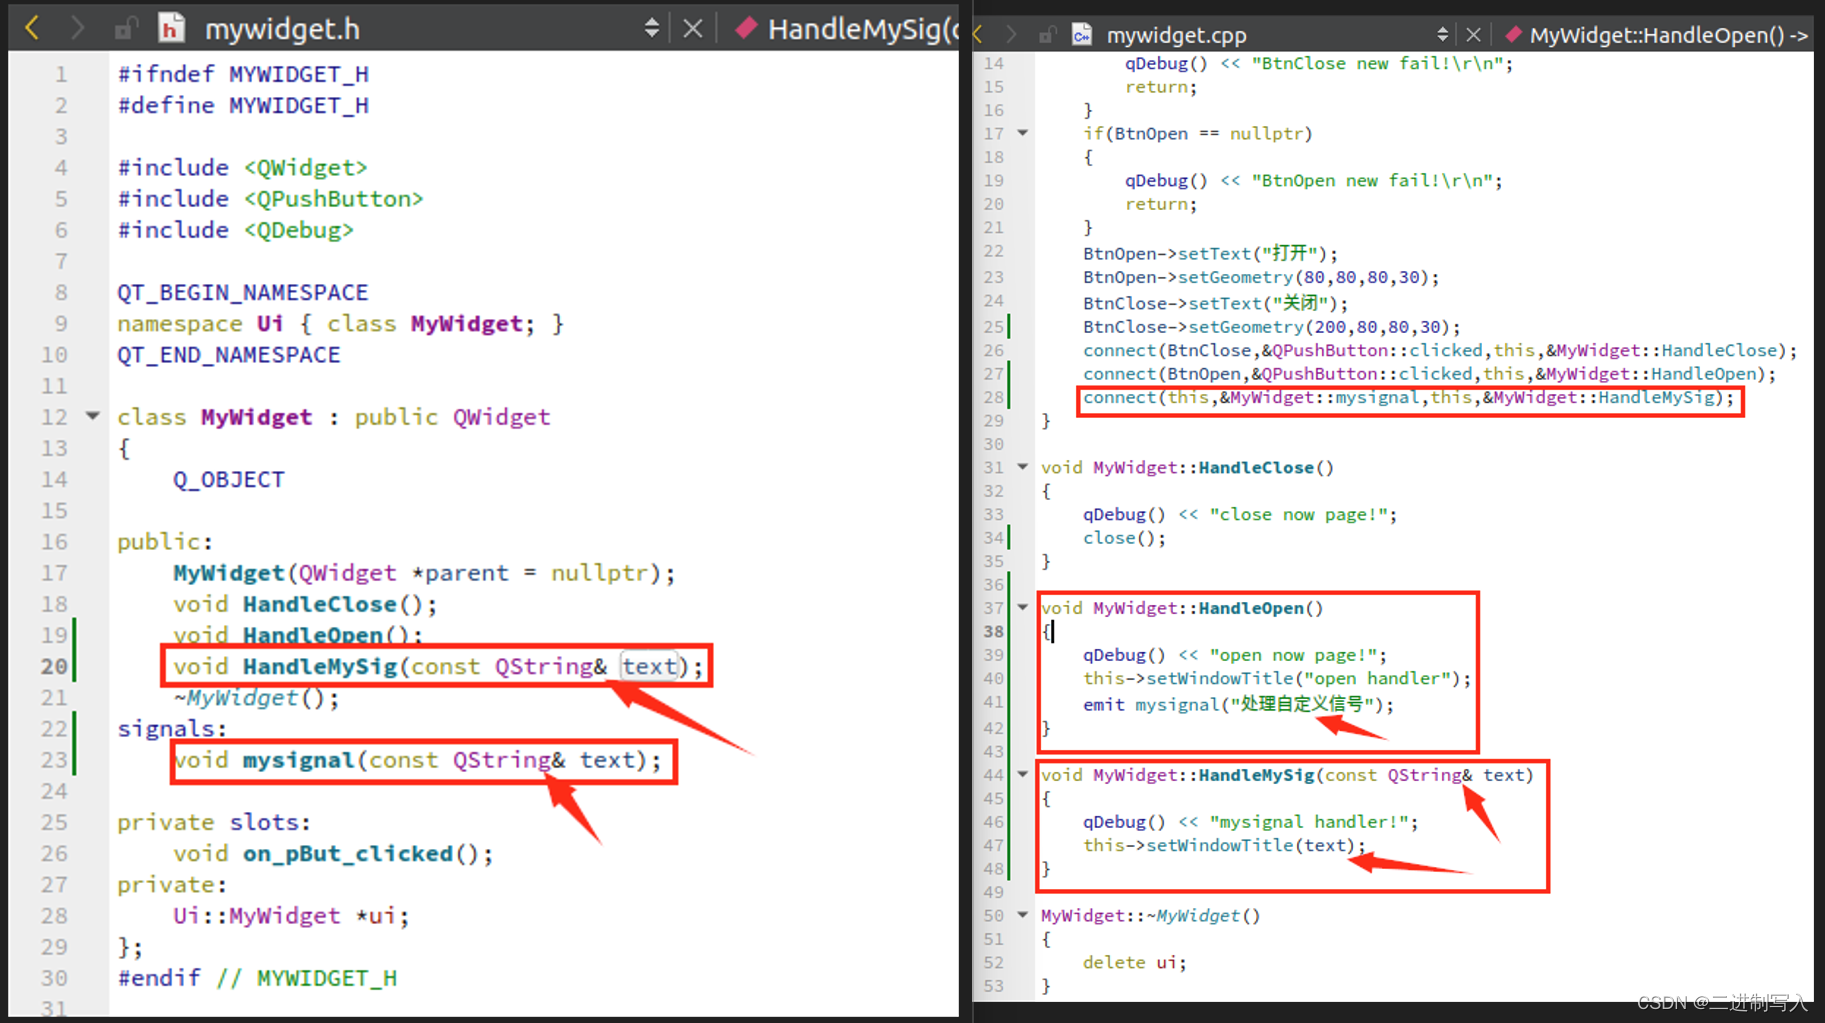Click #endif // MYWIDGET_H line
The width and height of the screenshot is (1825, 1023).
click(x=257, y=977)
